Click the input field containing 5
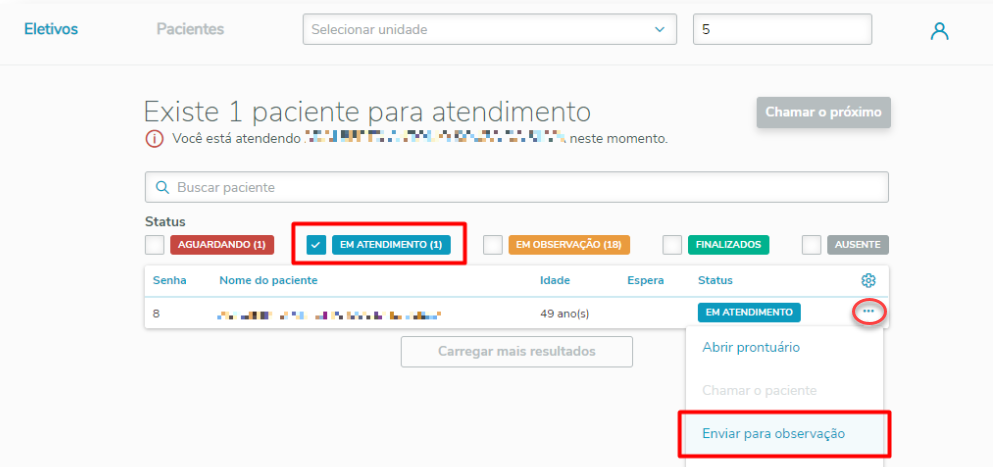The image size is (993, 467). coord(783,29)
